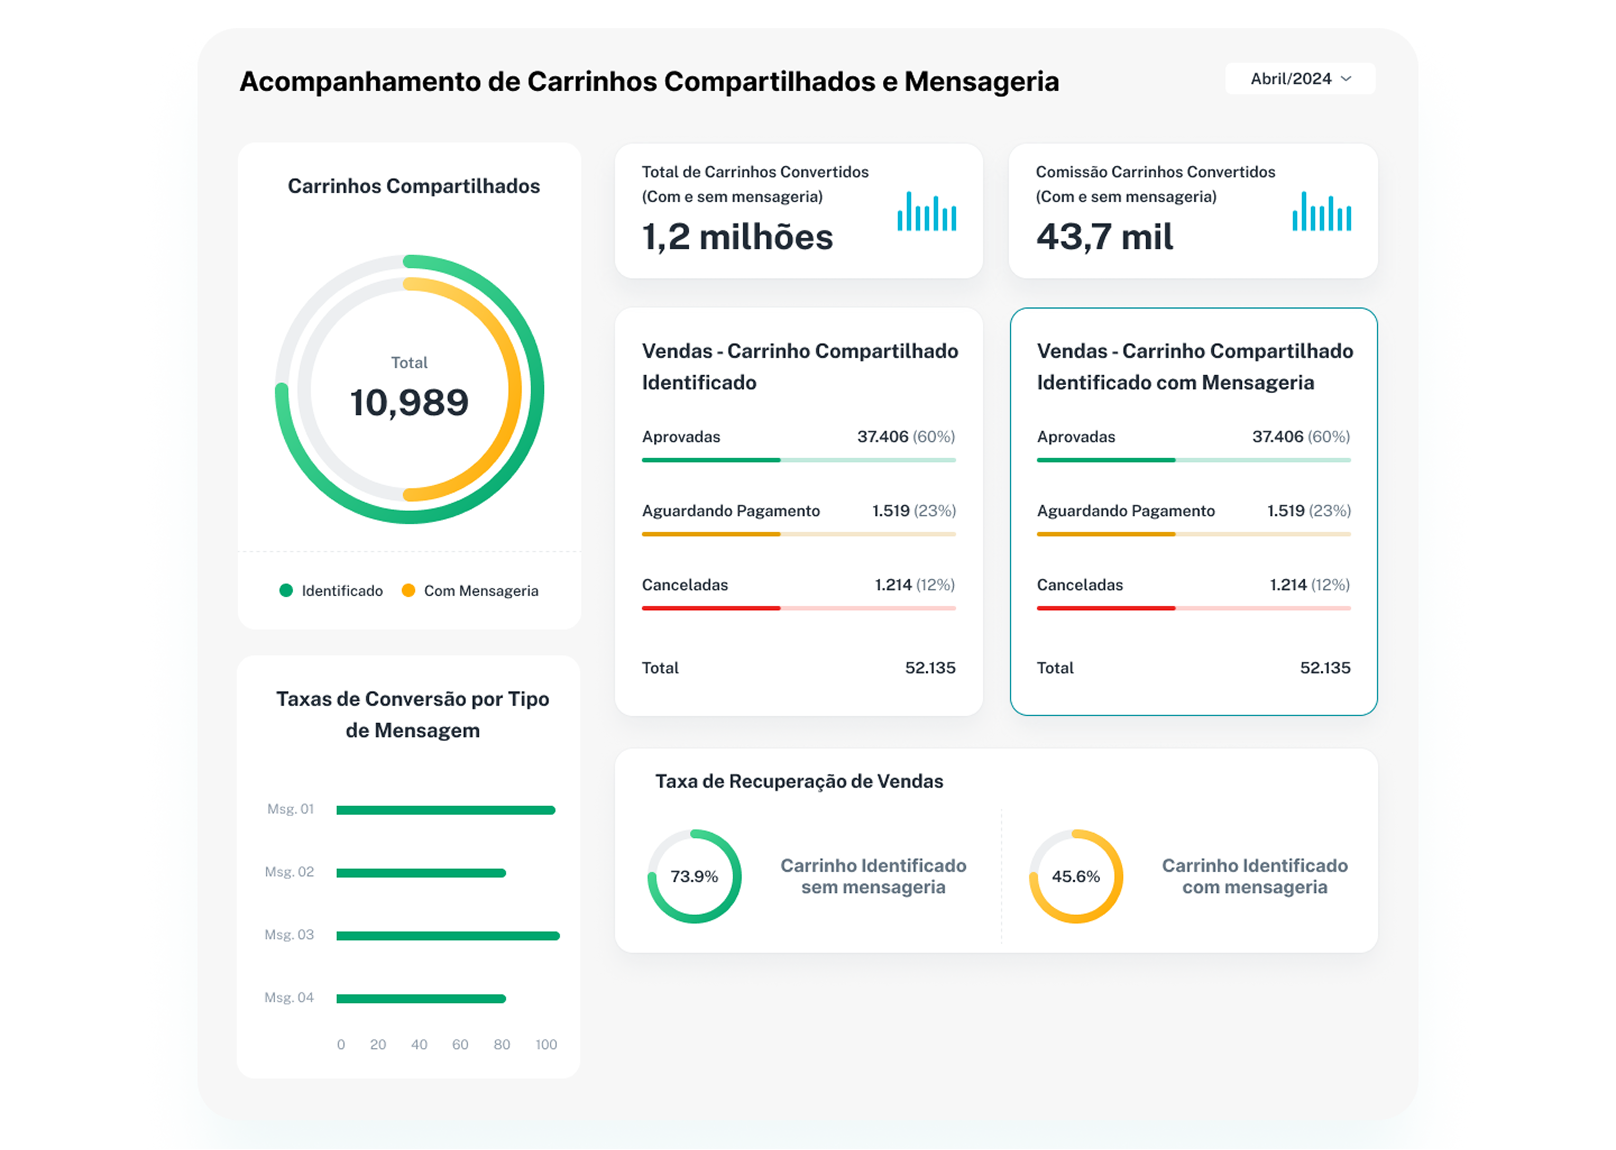Click the 73.9% recovery donut gauge
Image resolution: width=1616 pixels, height=1150 pixels.
click(x=694, y=876)
